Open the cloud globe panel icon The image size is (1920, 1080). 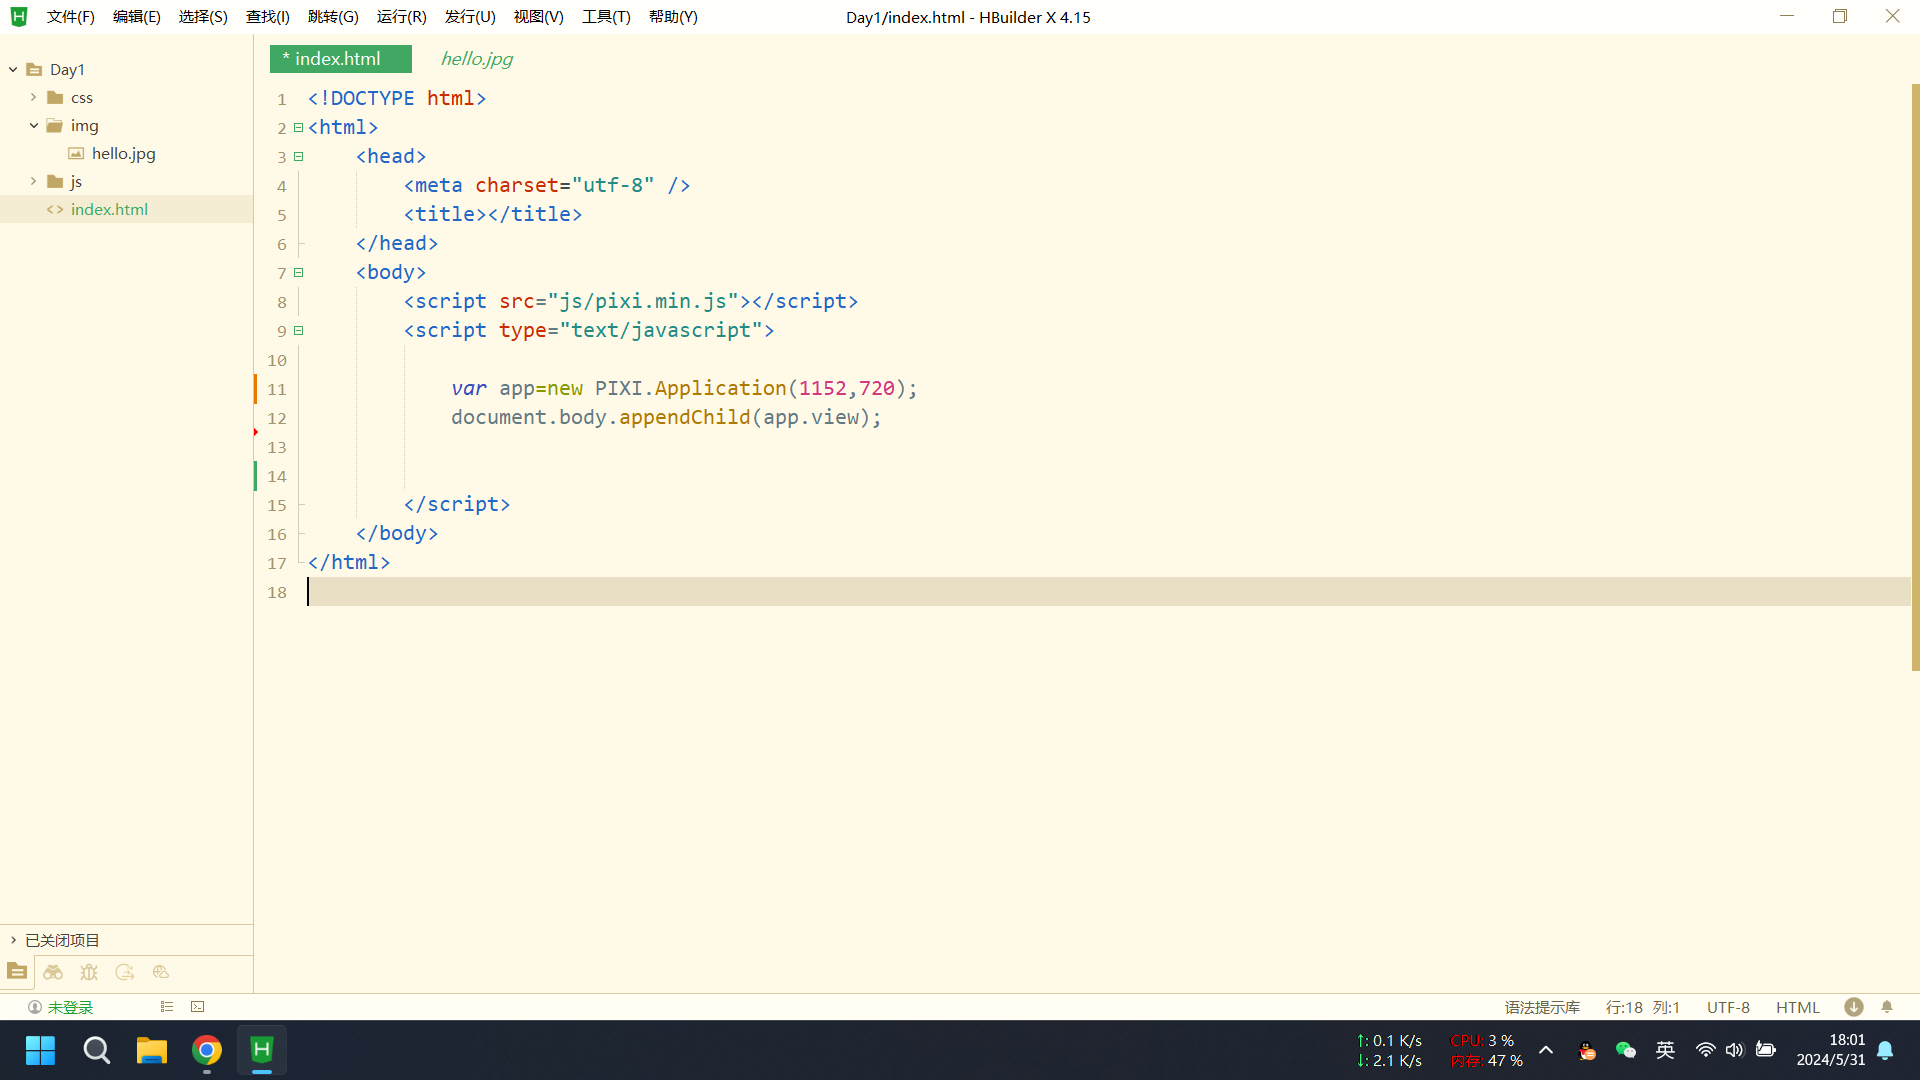(161, 972)
